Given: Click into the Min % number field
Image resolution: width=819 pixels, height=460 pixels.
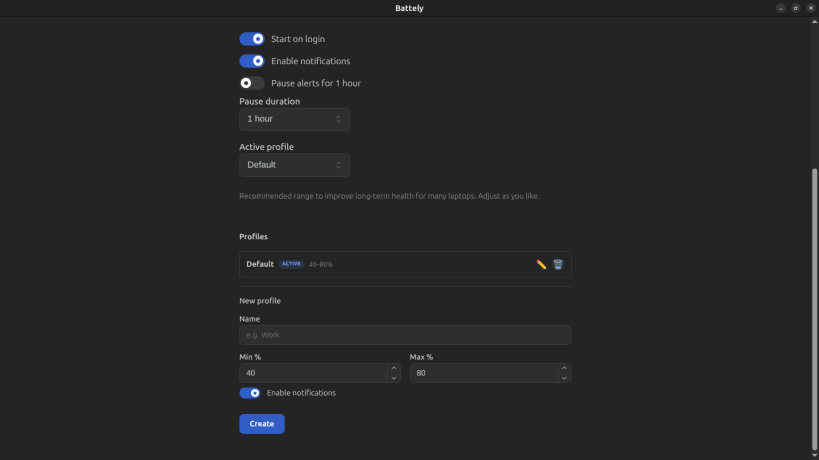Looking at the screenshot, I should [313, 373].
